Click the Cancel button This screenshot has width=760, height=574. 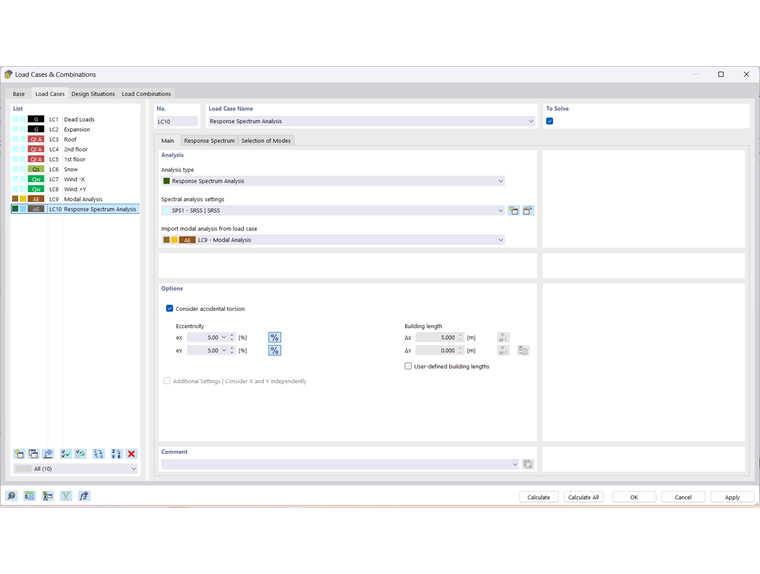coord(683,497)
